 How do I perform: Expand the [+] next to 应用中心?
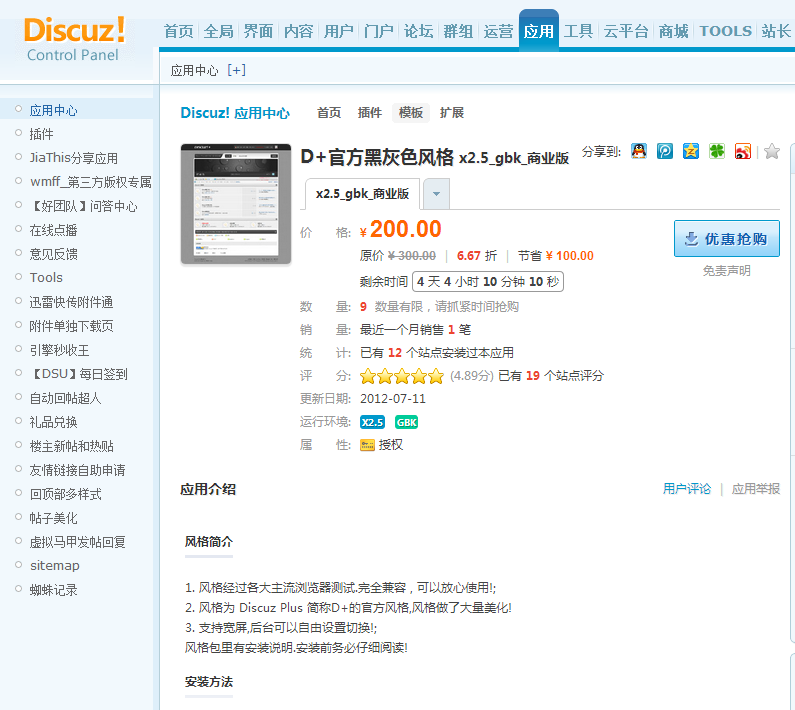(x=236, y=70)
